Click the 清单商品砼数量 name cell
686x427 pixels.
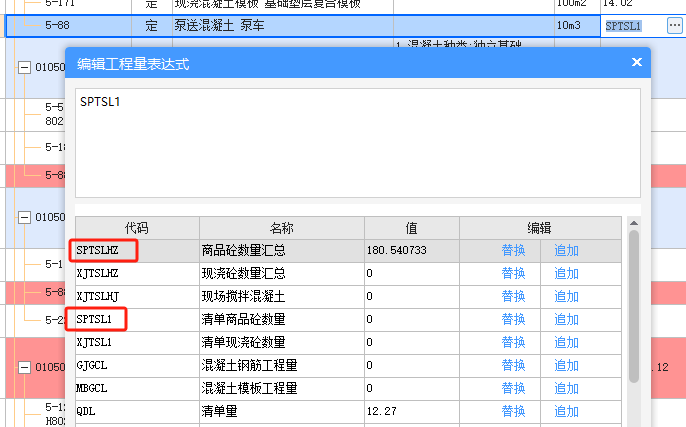[282, 320]
